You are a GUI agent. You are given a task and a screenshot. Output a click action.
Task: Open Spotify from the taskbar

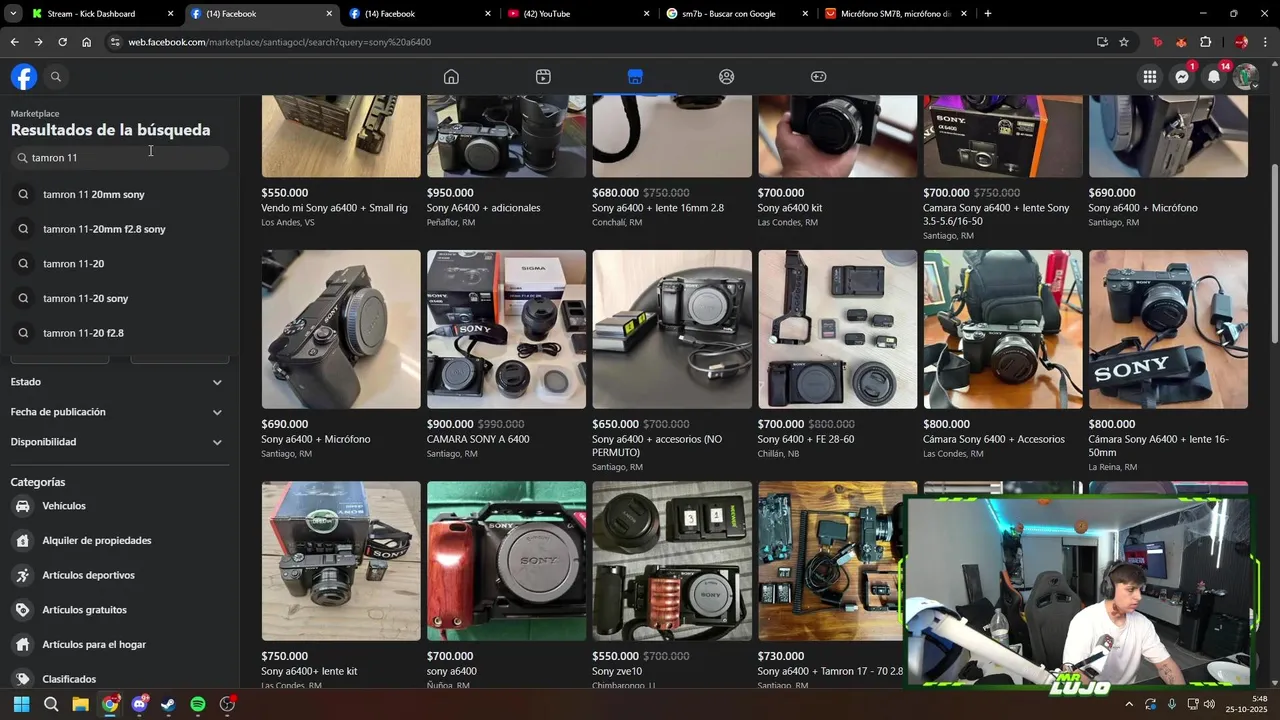198,704
